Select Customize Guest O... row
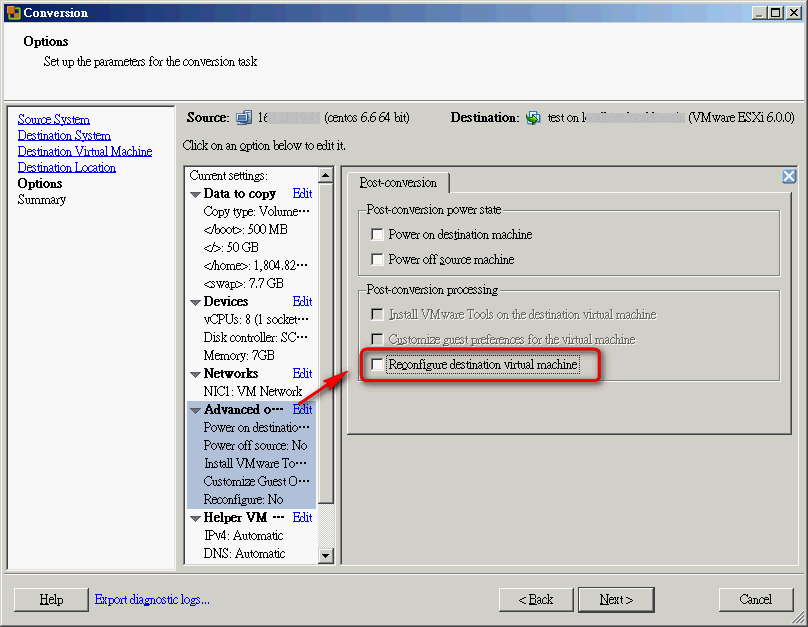This screenshot has height=627, width=808. [251, 481]
